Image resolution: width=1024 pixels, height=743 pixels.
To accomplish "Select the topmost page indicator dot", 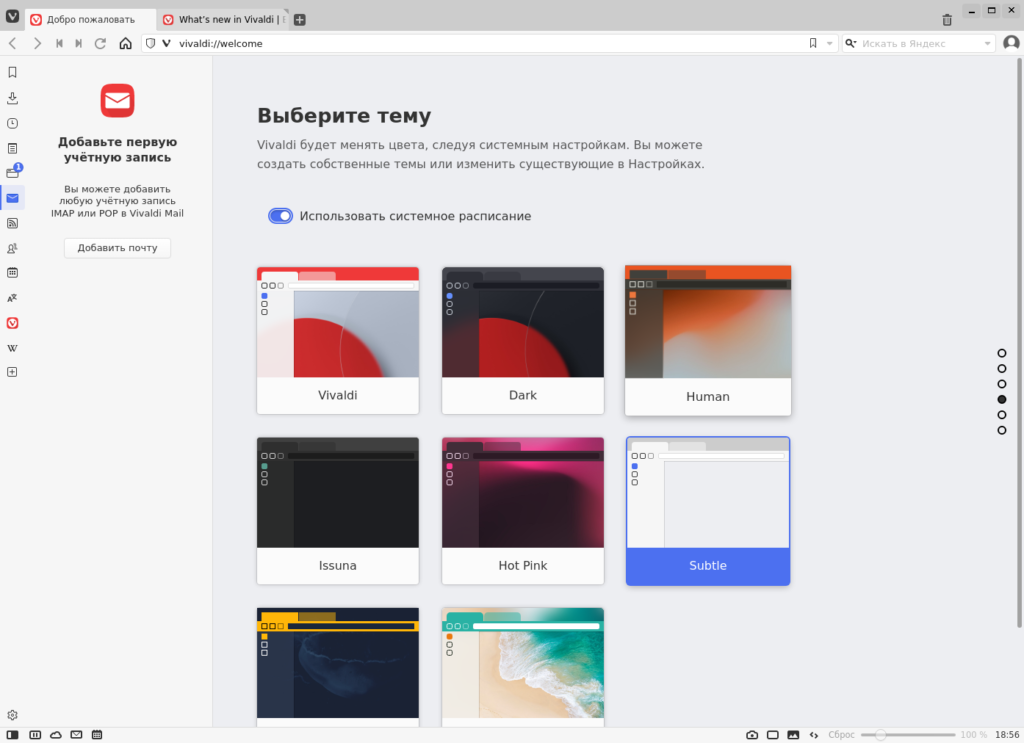I will pos(1002,353).
